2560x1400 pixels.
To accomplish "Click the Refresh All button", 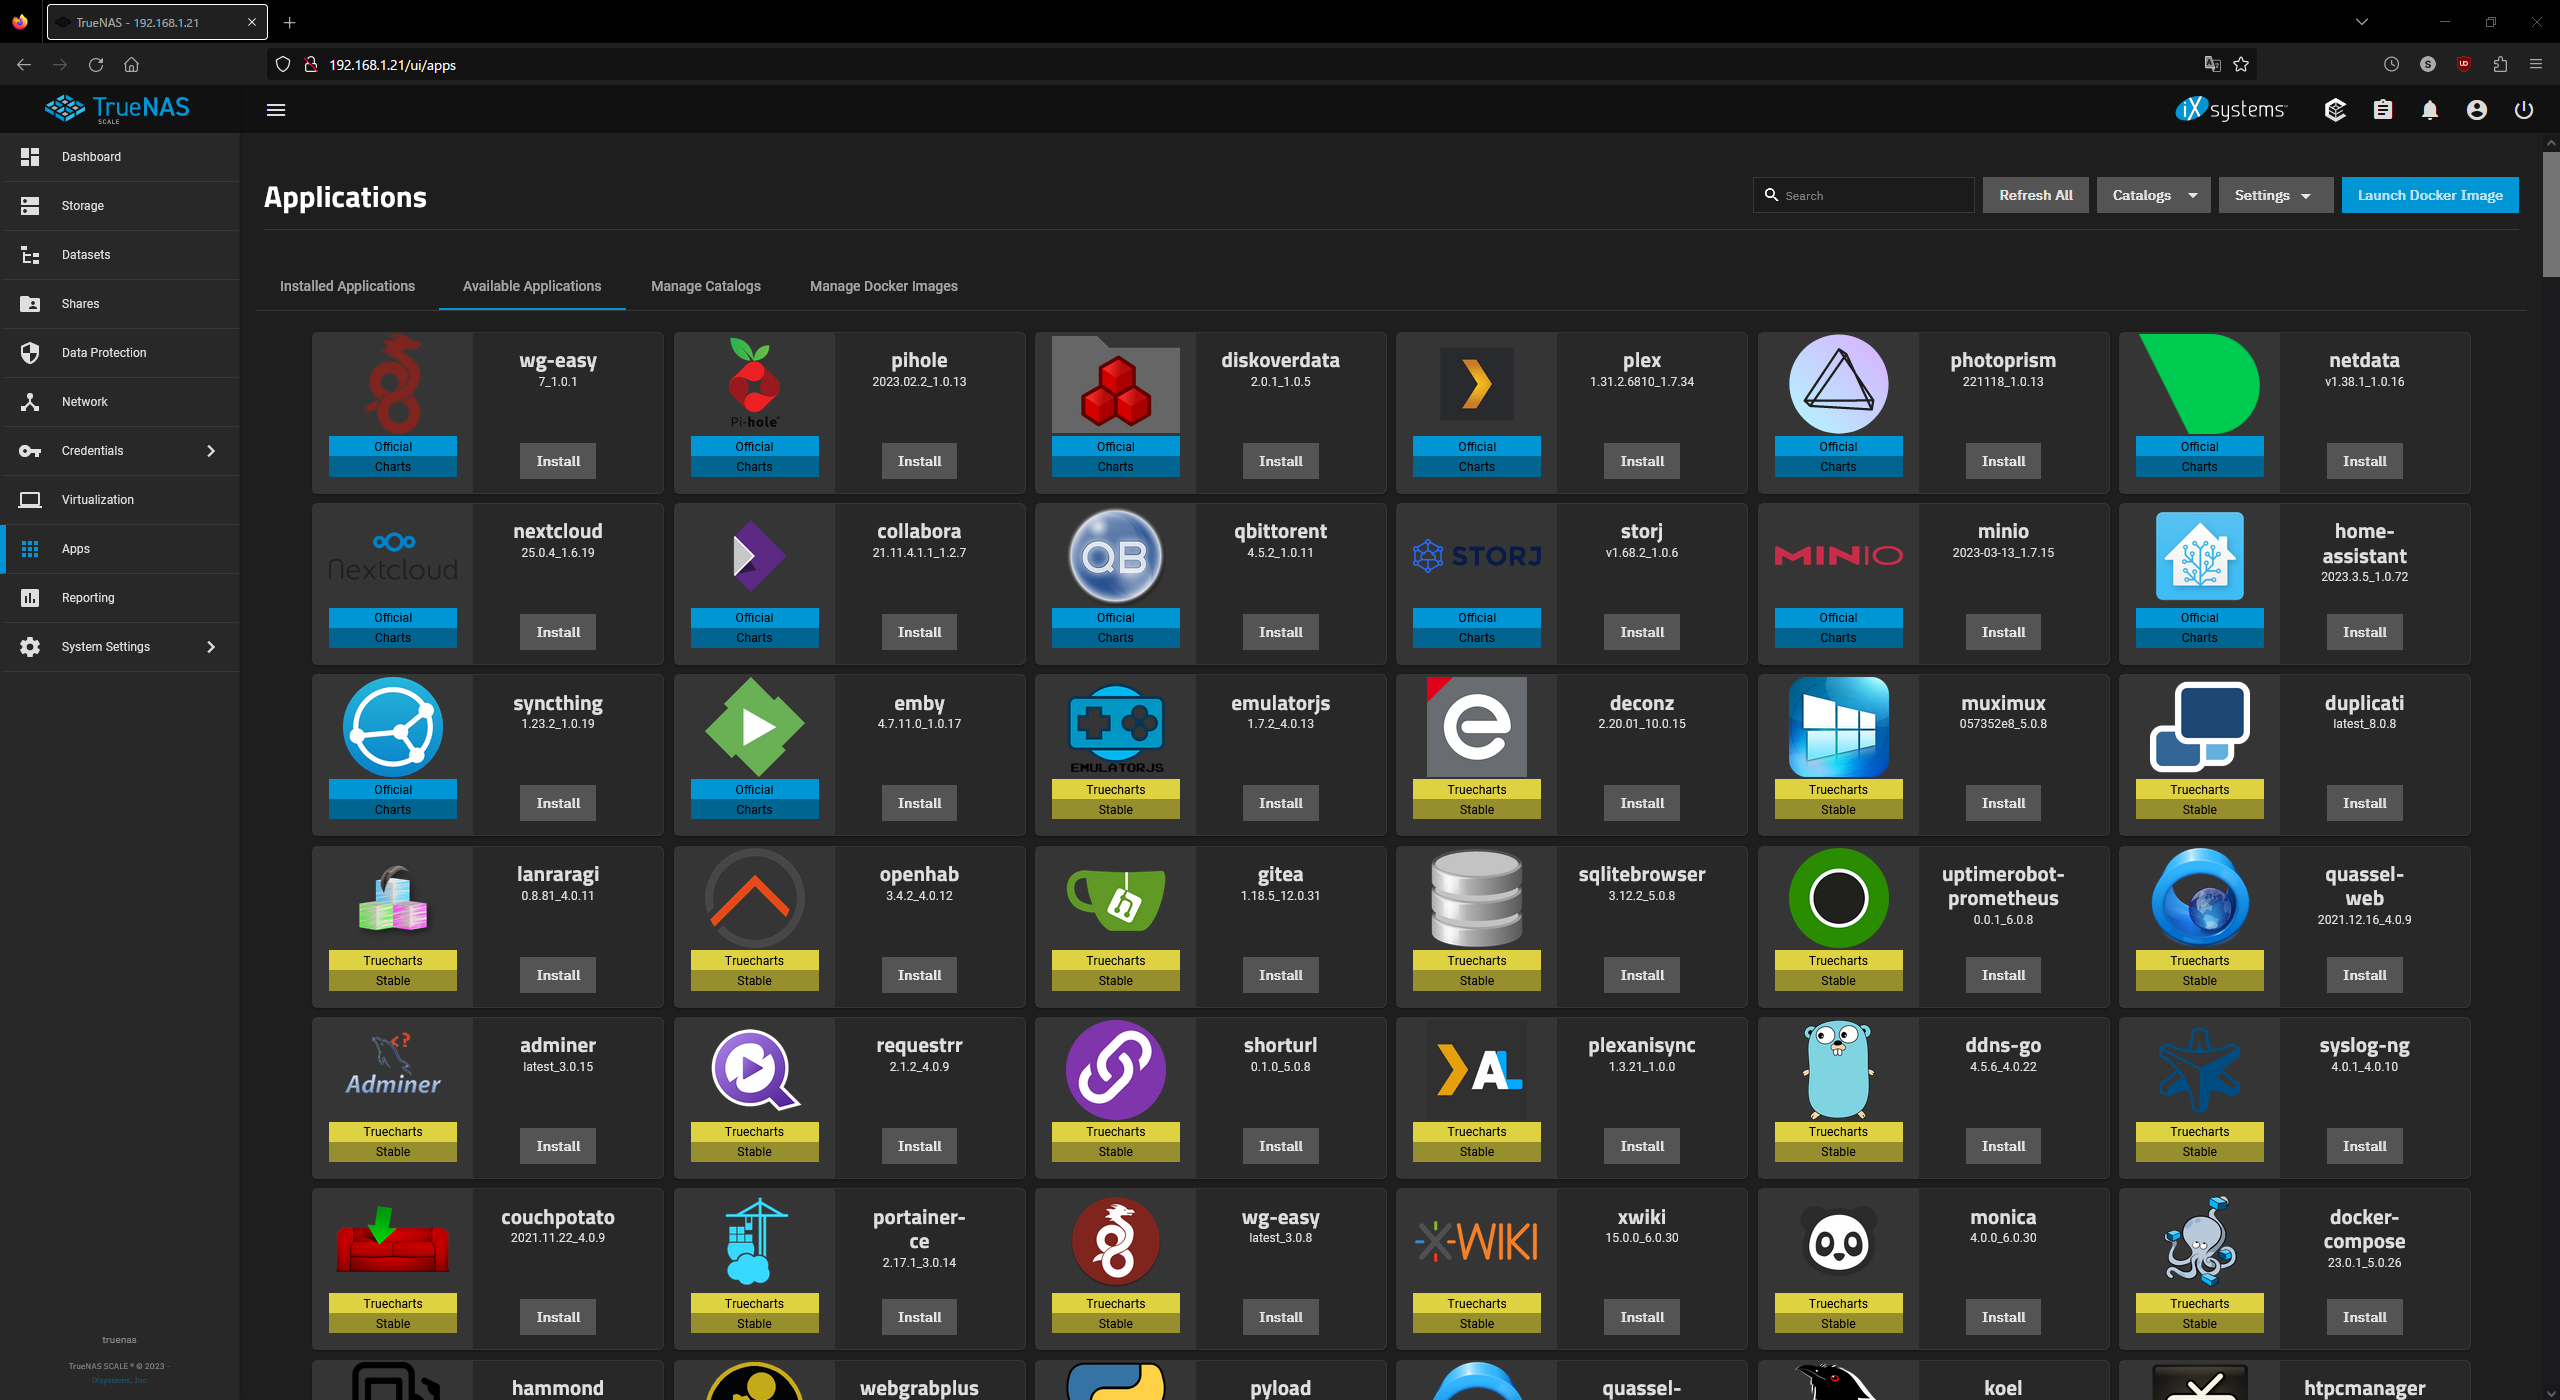I will pyautogui.click(x=2035, y=195).
